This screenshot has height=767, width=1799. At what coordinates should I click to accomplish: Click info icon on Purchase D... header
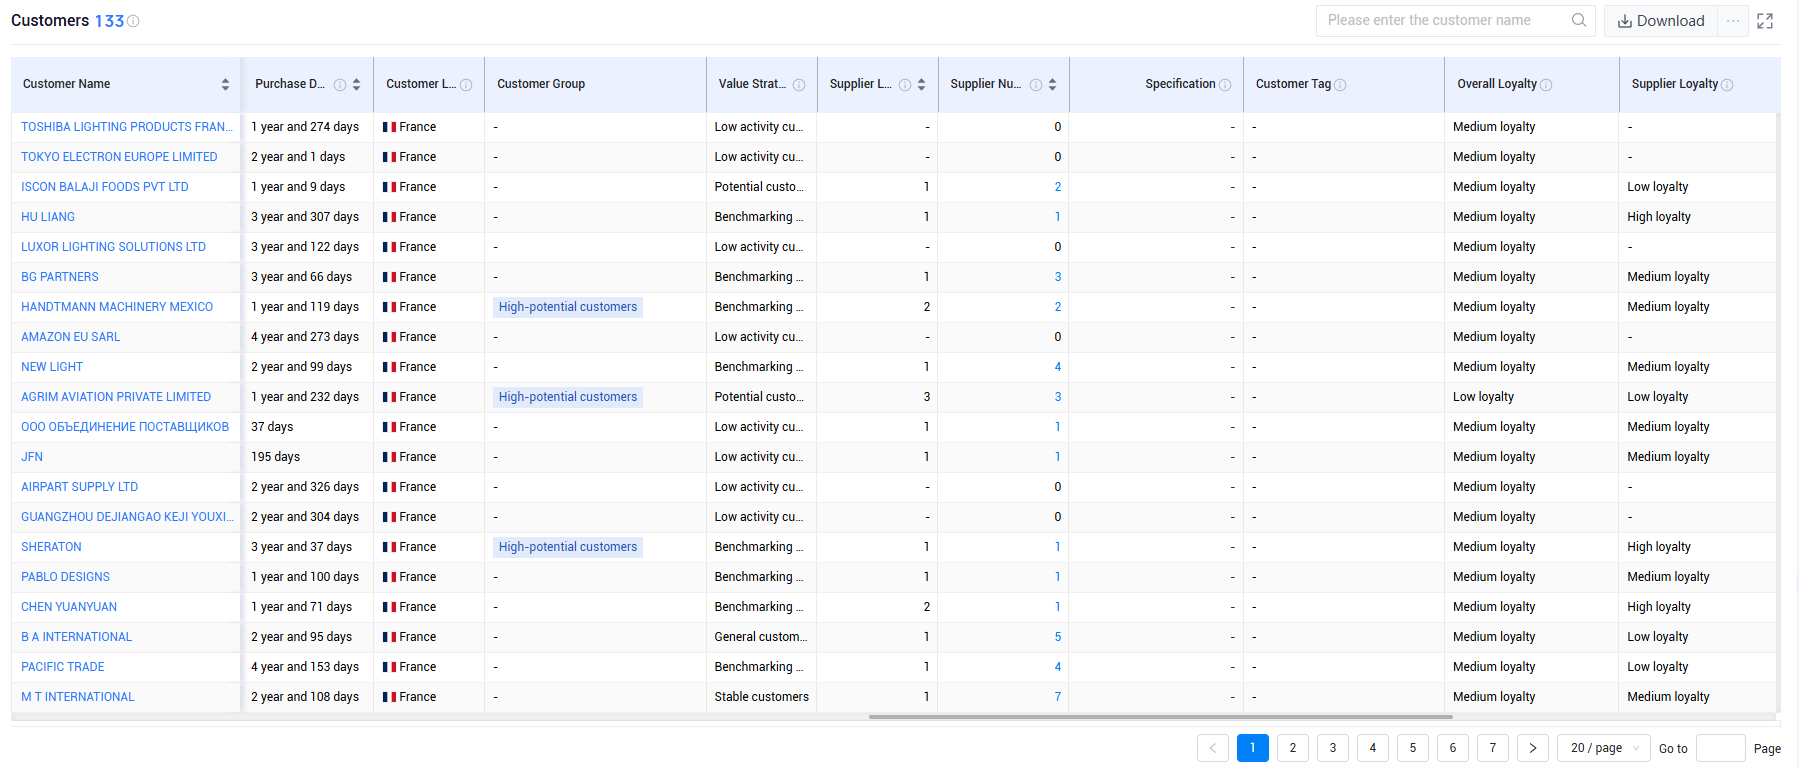click(x=340, y=85)
